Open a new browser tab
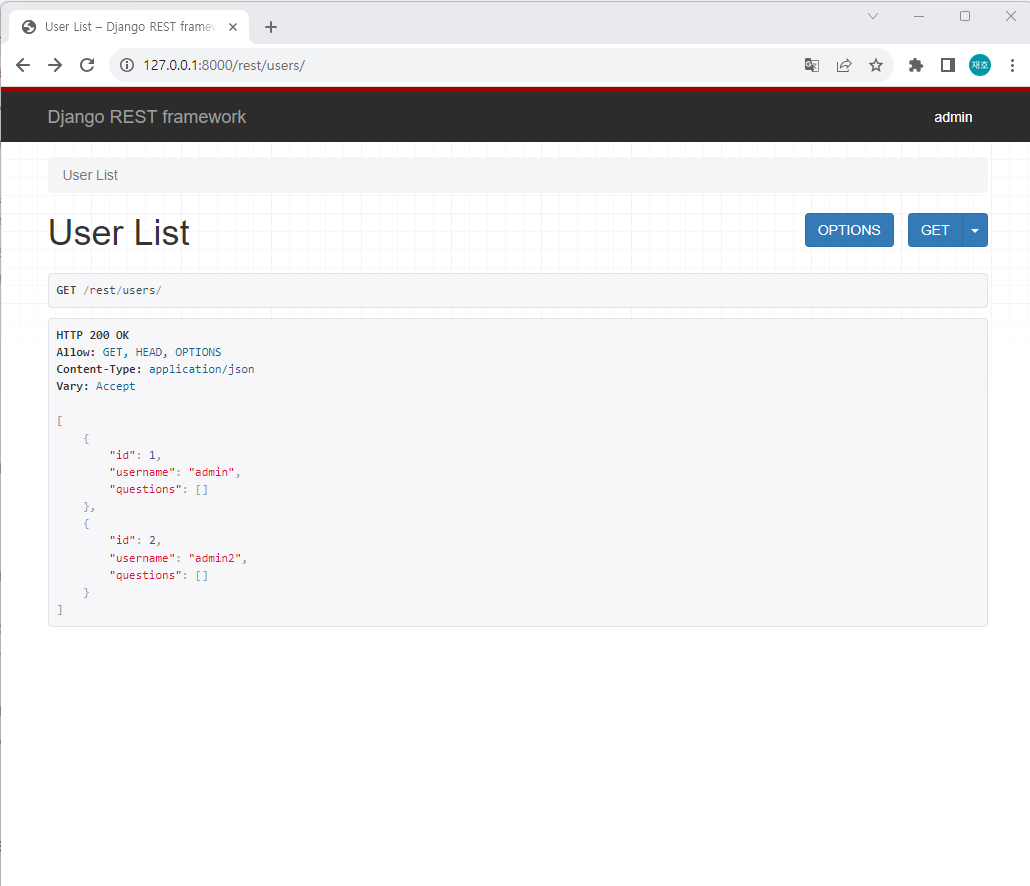The width and height of the screenshot is (1030, 886). 271,27
